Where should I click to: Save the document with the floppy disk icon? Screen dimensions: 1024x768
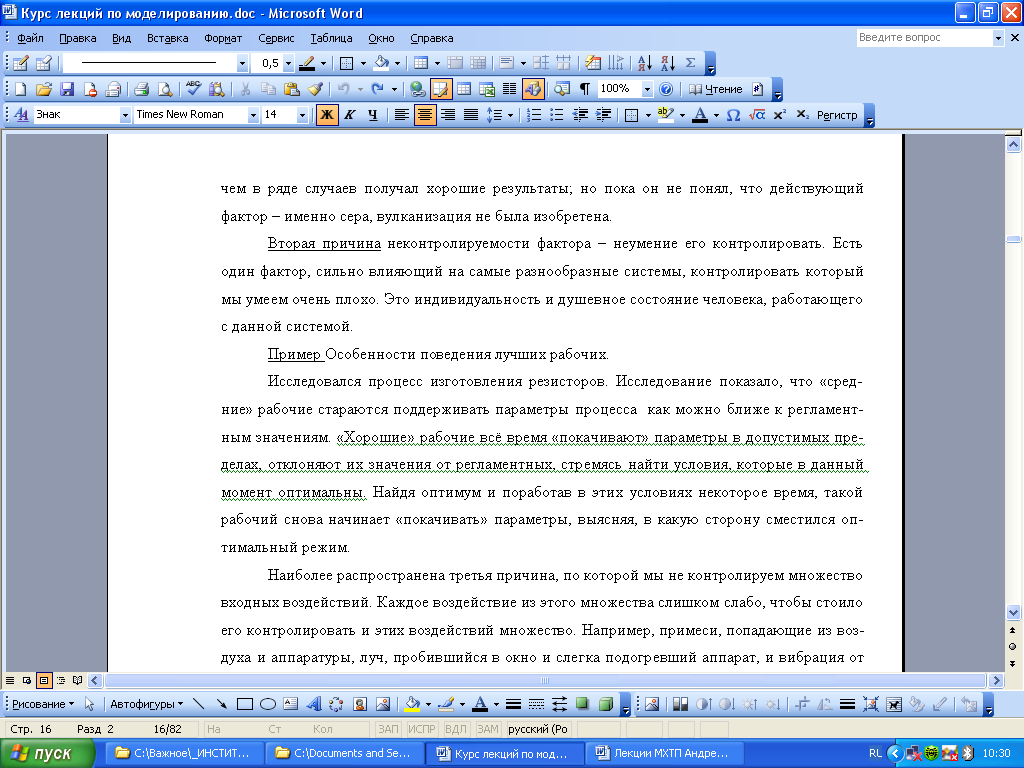[67, 89]
